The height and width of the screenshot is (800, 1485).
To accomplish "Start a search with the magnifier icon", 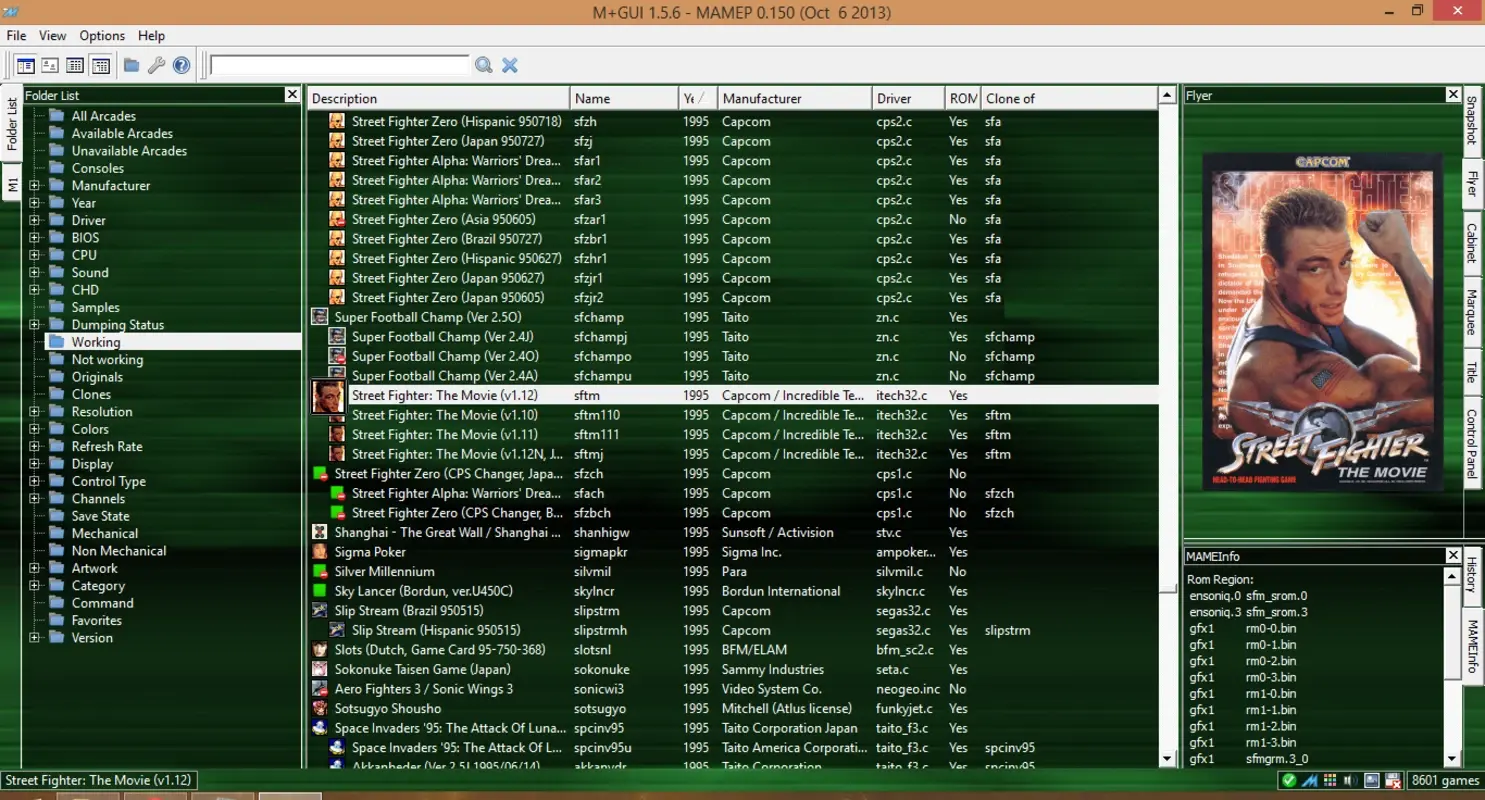I will [484, 65].
